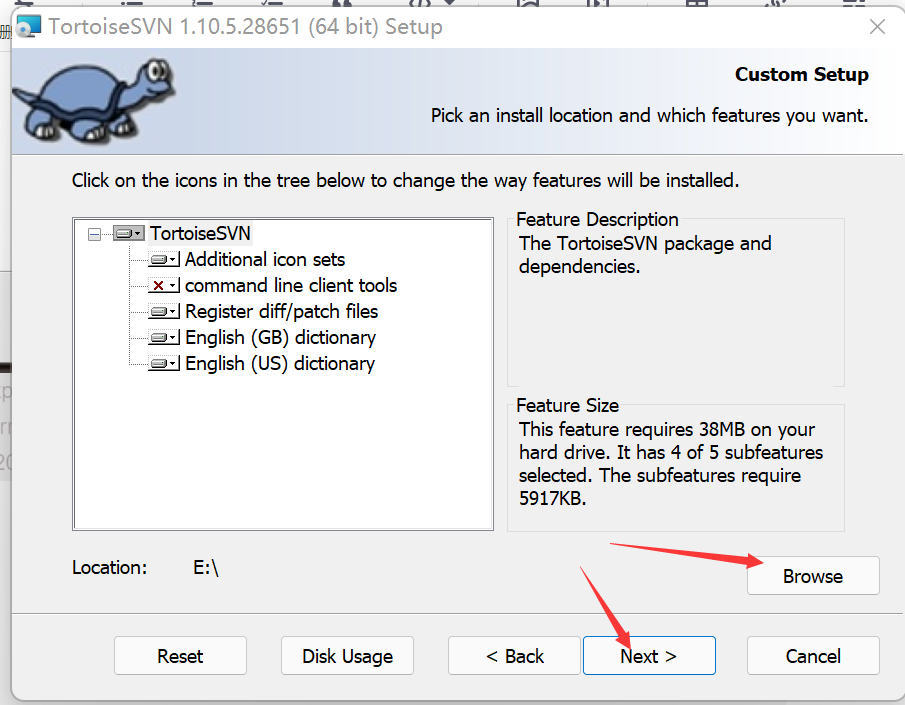Open English (GB) dictionary feature dropdown
The width and height of the screenshot is (905, 705).
(x=164, y=338)
